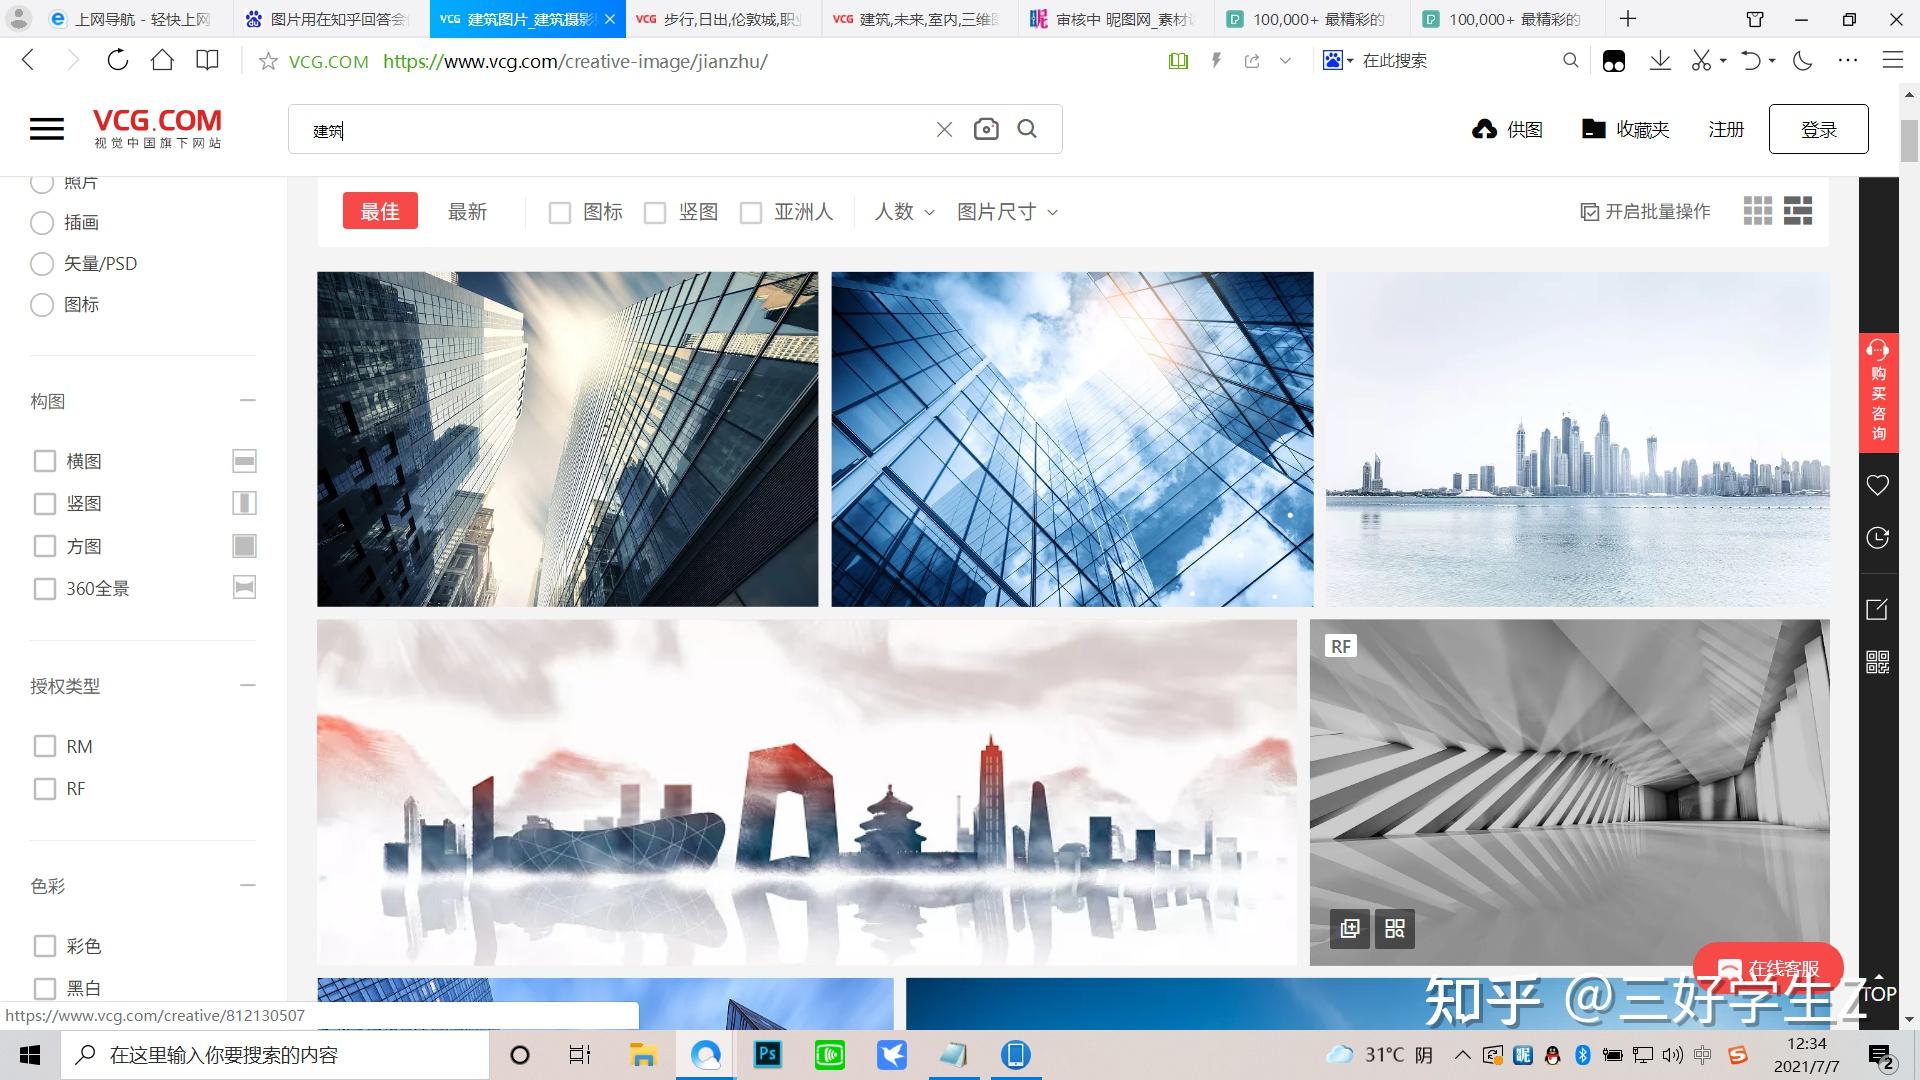Open 购买咨询 sidebar widget

click(1878, 391)
